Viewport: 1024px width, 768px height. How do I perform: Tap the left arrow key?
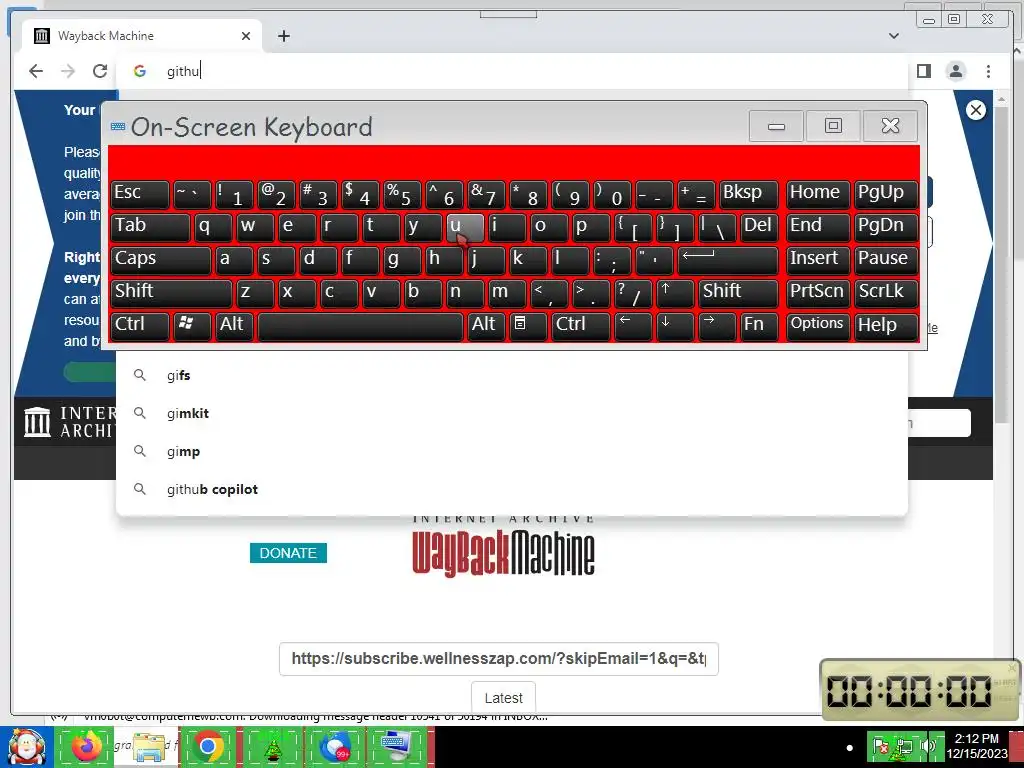(633, 325)
